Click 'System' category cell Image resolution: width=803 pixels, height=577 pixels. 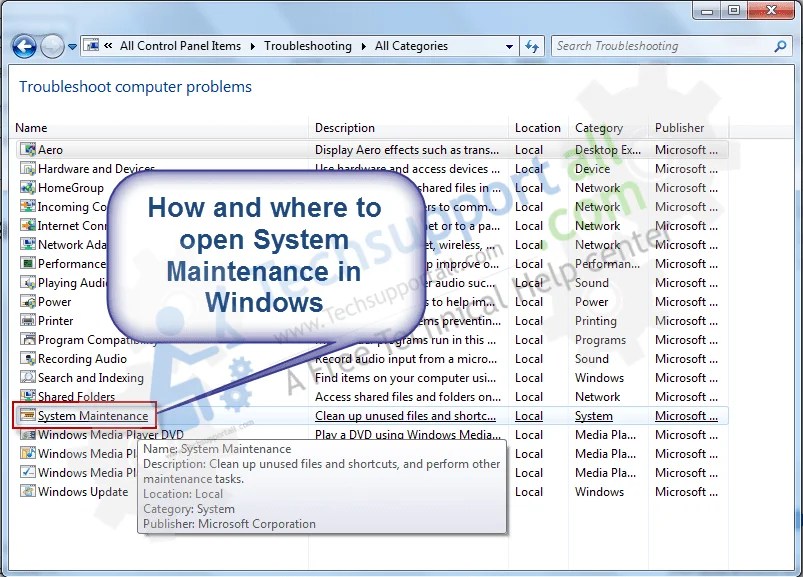(594, 416)
